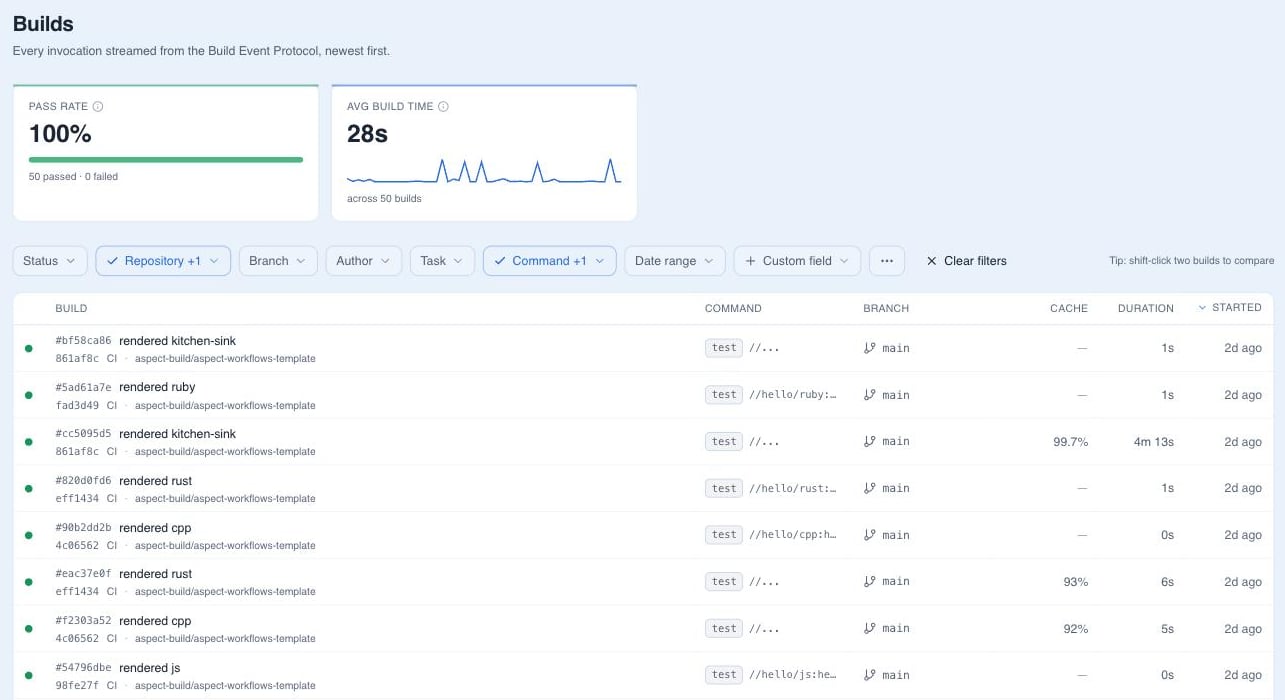Click the green status dot for build #90b2dd2b
This screenshot has height=700, width=1285.
(x=28, y=535)
